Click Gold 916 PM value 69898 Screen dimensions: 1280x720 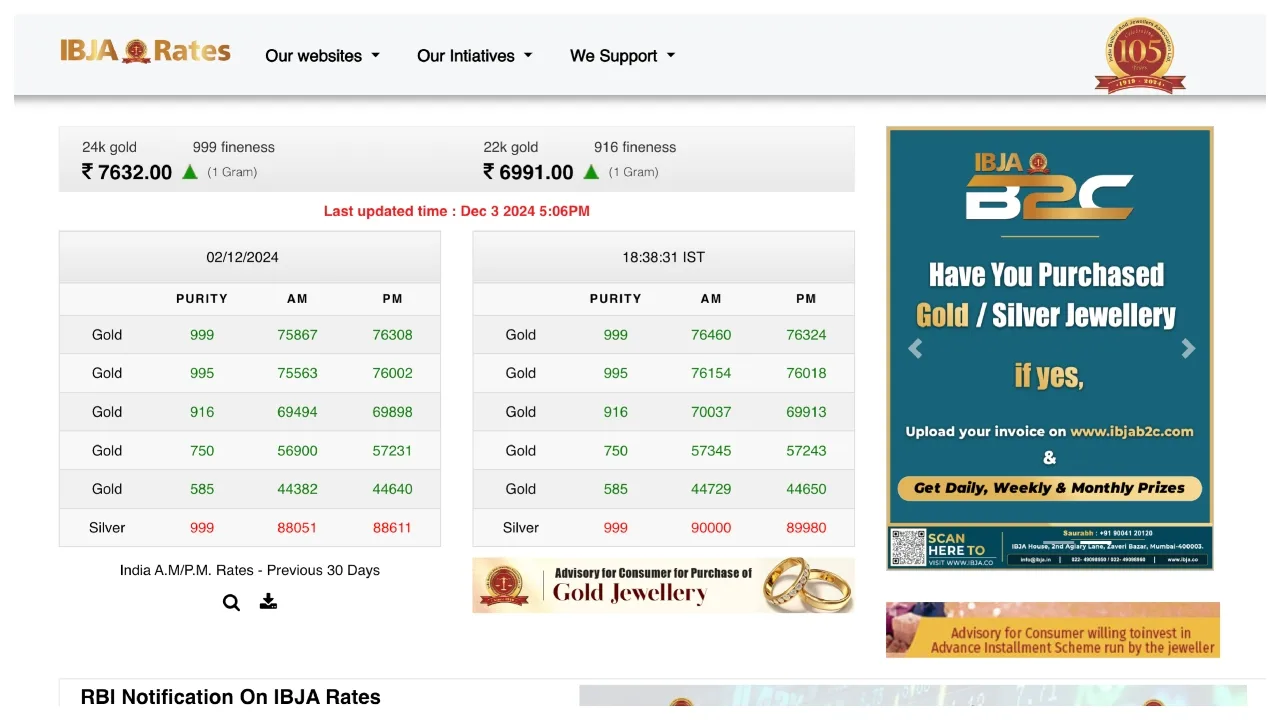[x=392, y=412]
